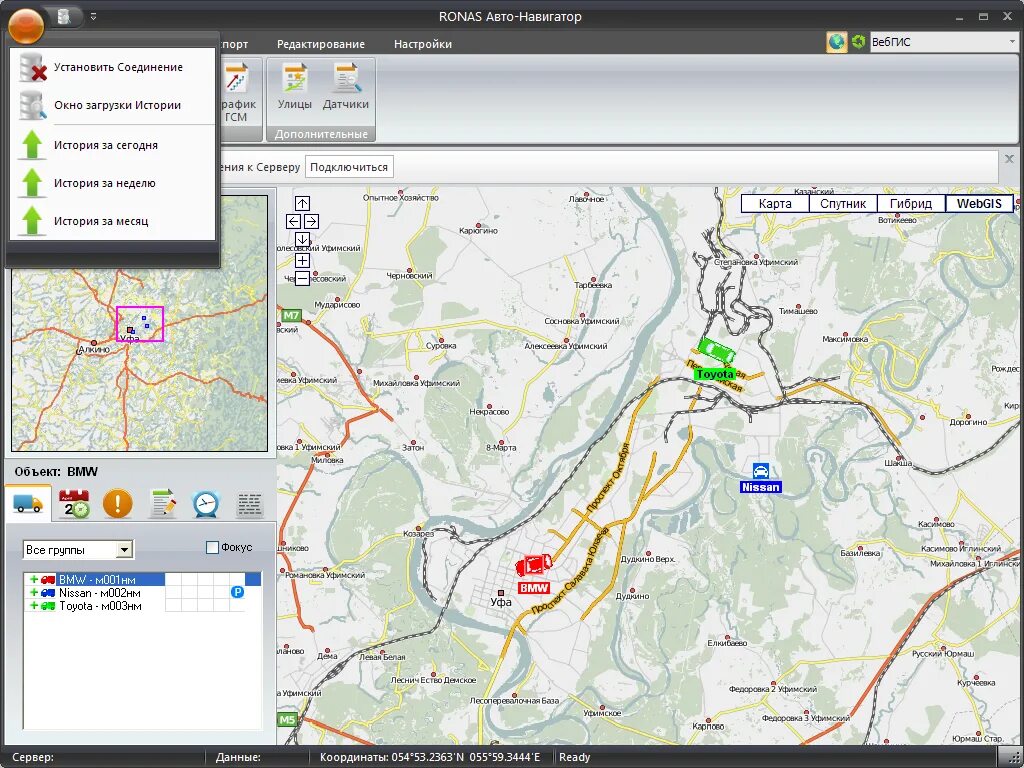This screenshot has height=768, width=1024.
Task: Open the Редактирование ribbon tab
Action: [x=321, y=44]
